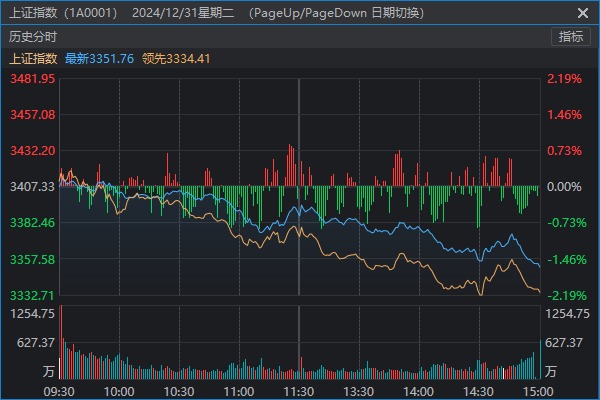Click the 09:30 time axis label
Viewport: 600px width, 400px height.
pos(60,391)
